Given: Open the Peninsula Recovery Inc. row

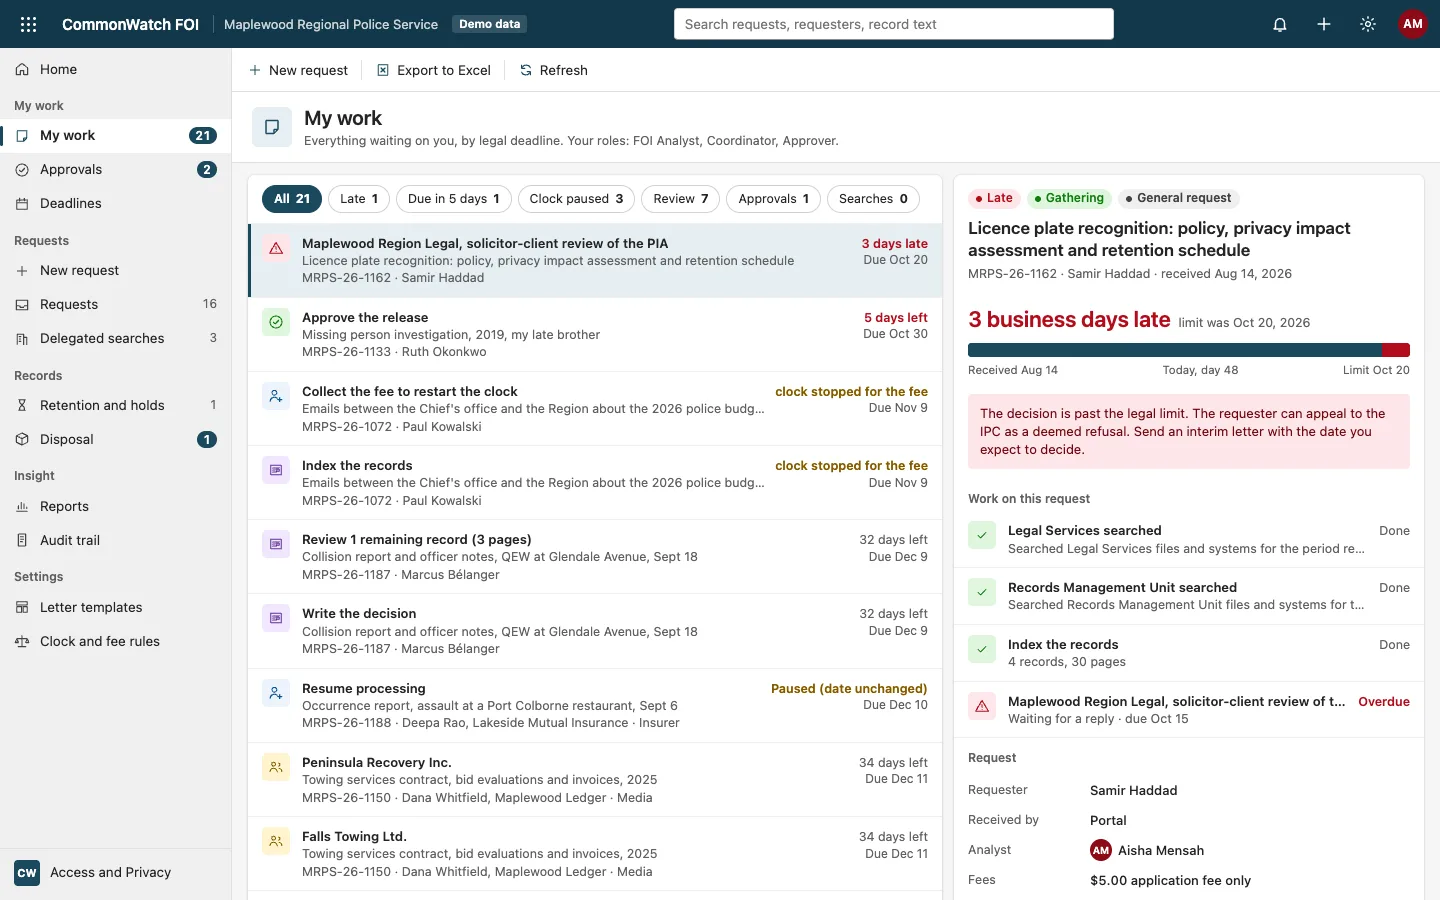Looking at the screenshot, I should coord(595,780).
